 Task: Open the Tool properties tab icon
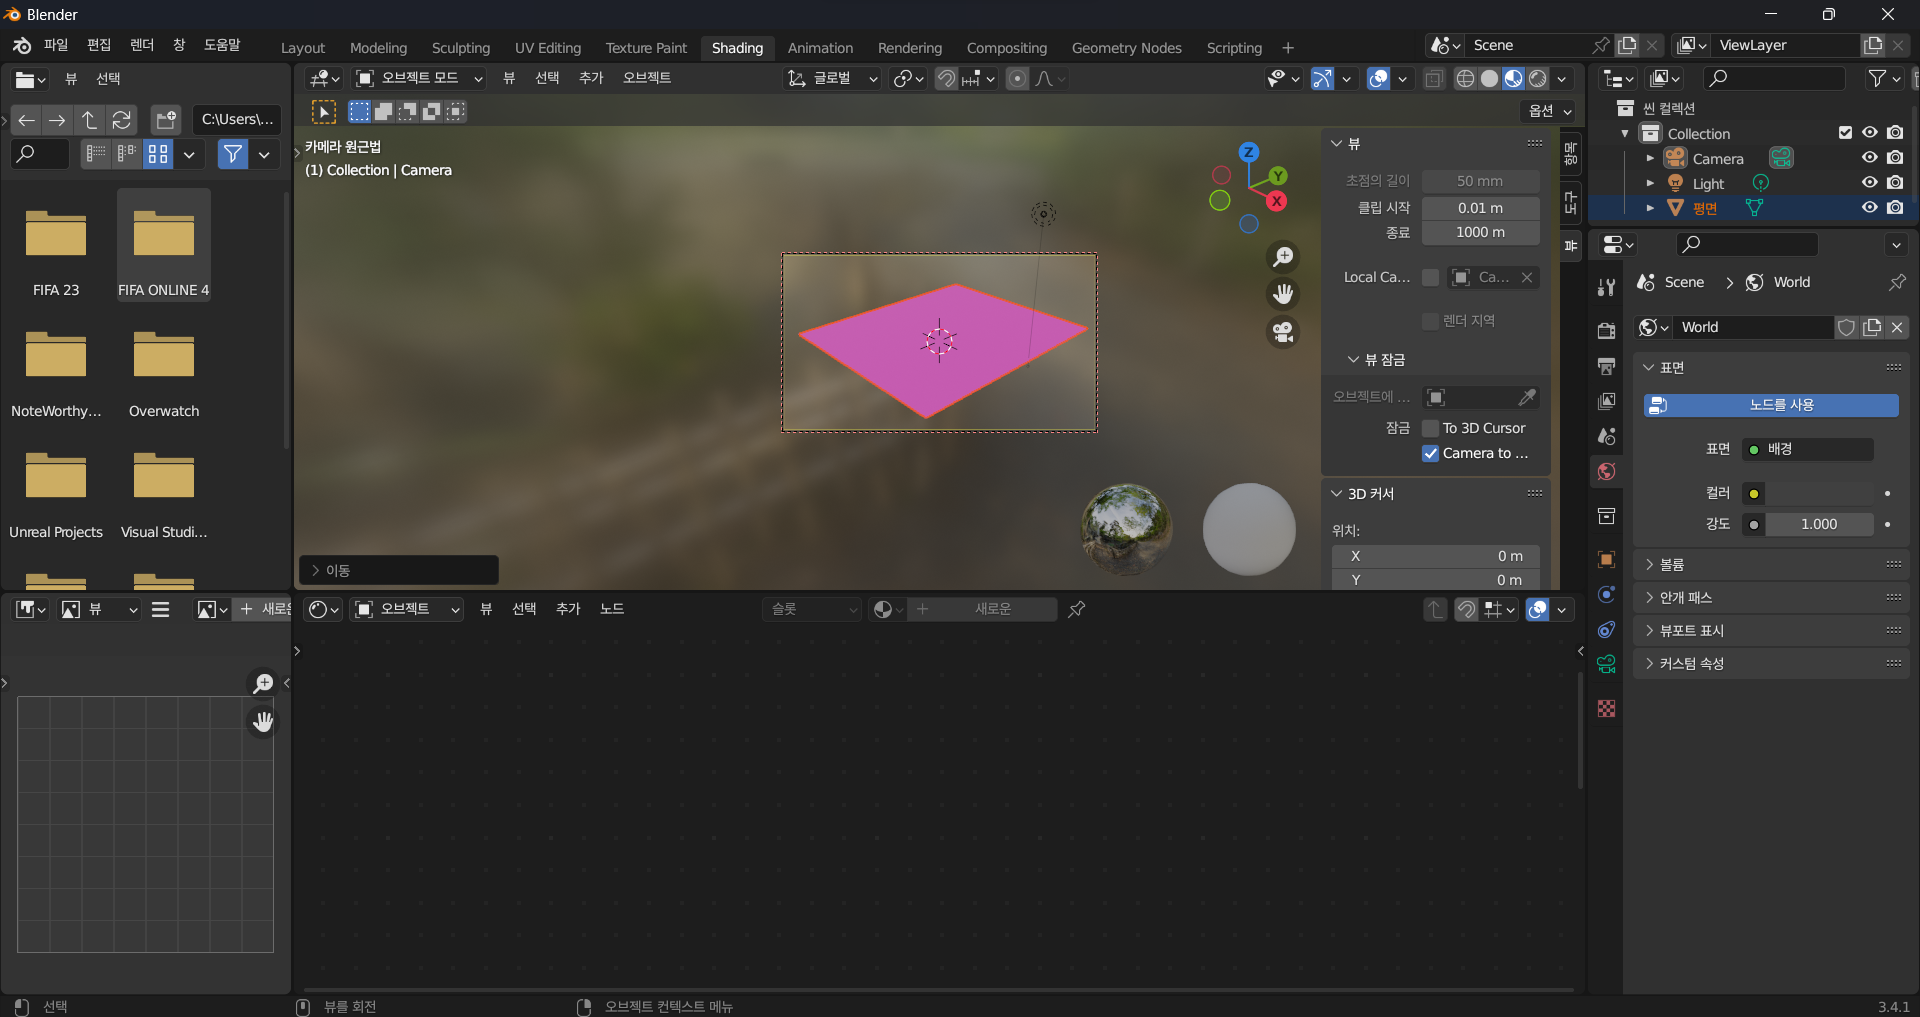tap(1606, 287)
